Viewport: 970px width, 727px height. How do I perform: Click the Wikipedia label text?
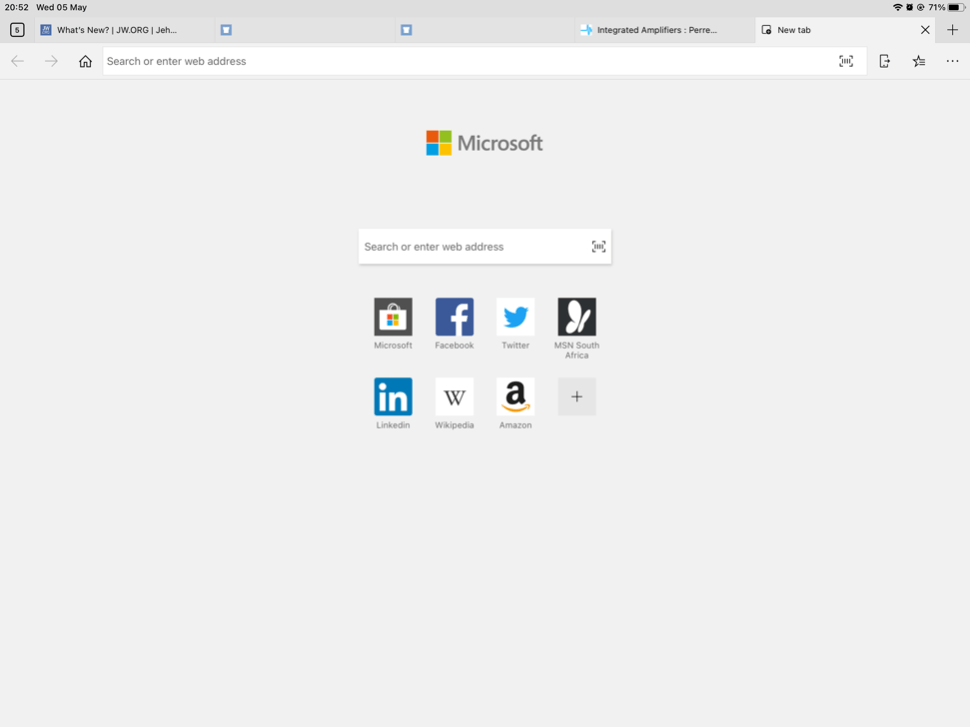(x=454, y=425)
